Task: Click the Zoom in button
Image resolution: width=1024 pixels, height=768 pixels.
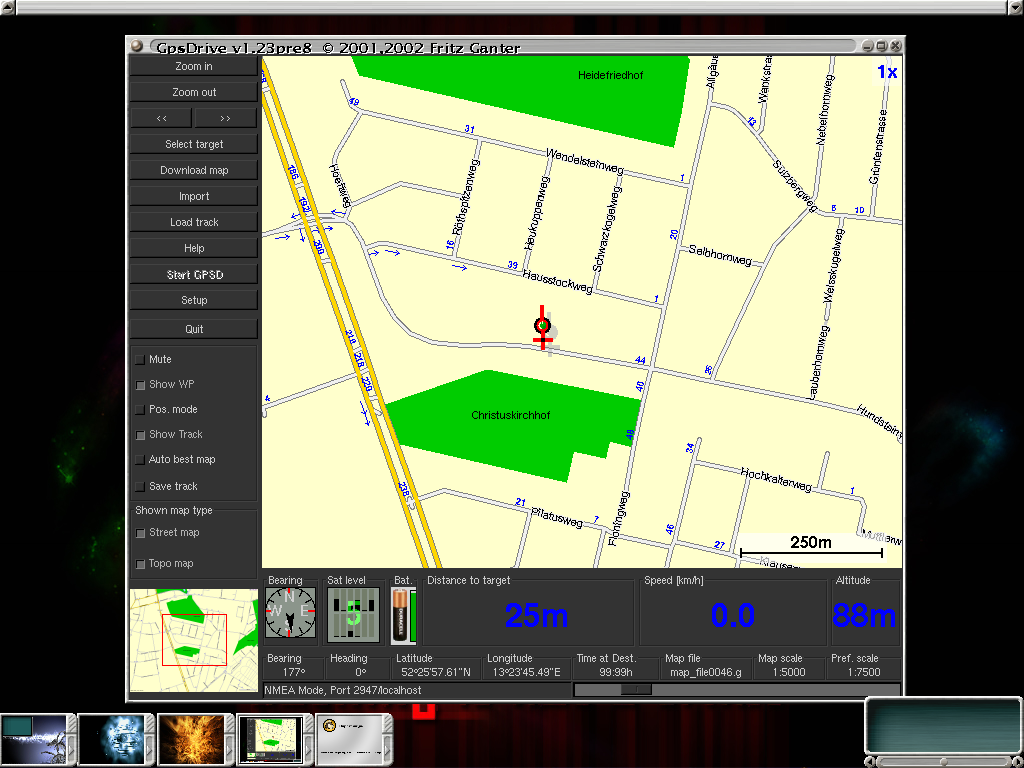Action: [194, 66]
